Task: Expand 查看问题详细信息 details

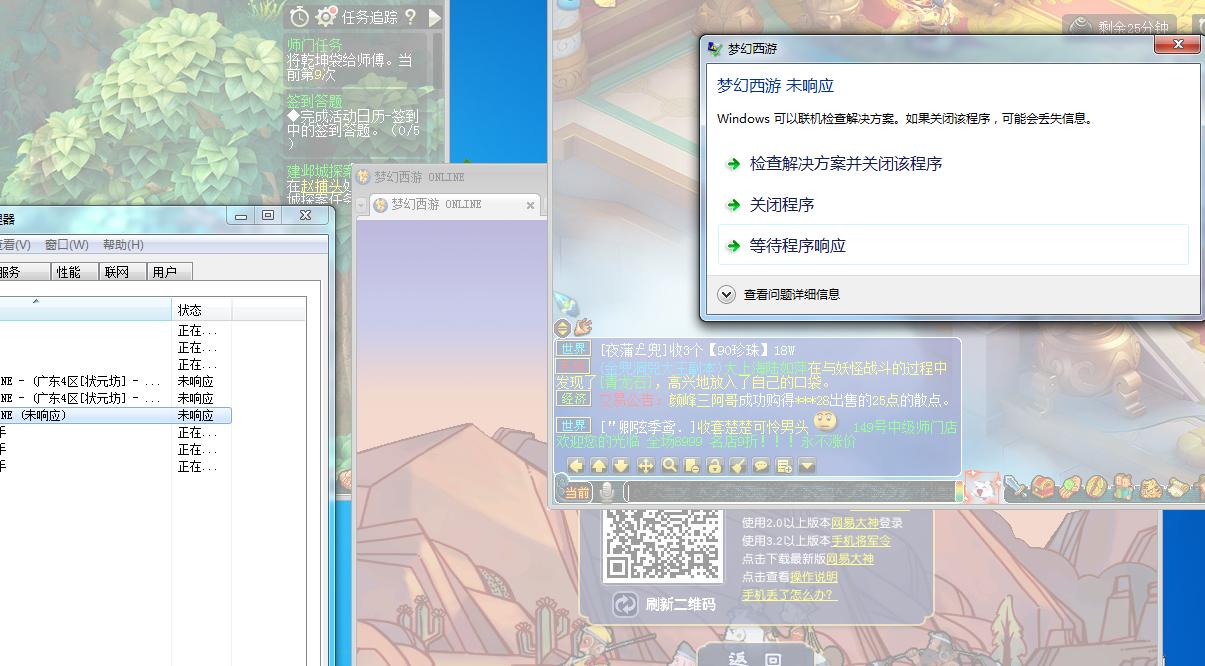Action: (780, 295)
